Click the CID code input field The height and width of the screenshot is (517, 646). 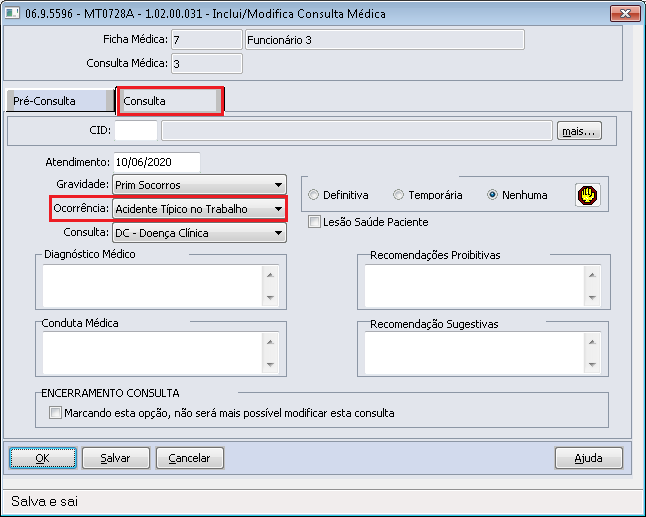click(136, 131)
